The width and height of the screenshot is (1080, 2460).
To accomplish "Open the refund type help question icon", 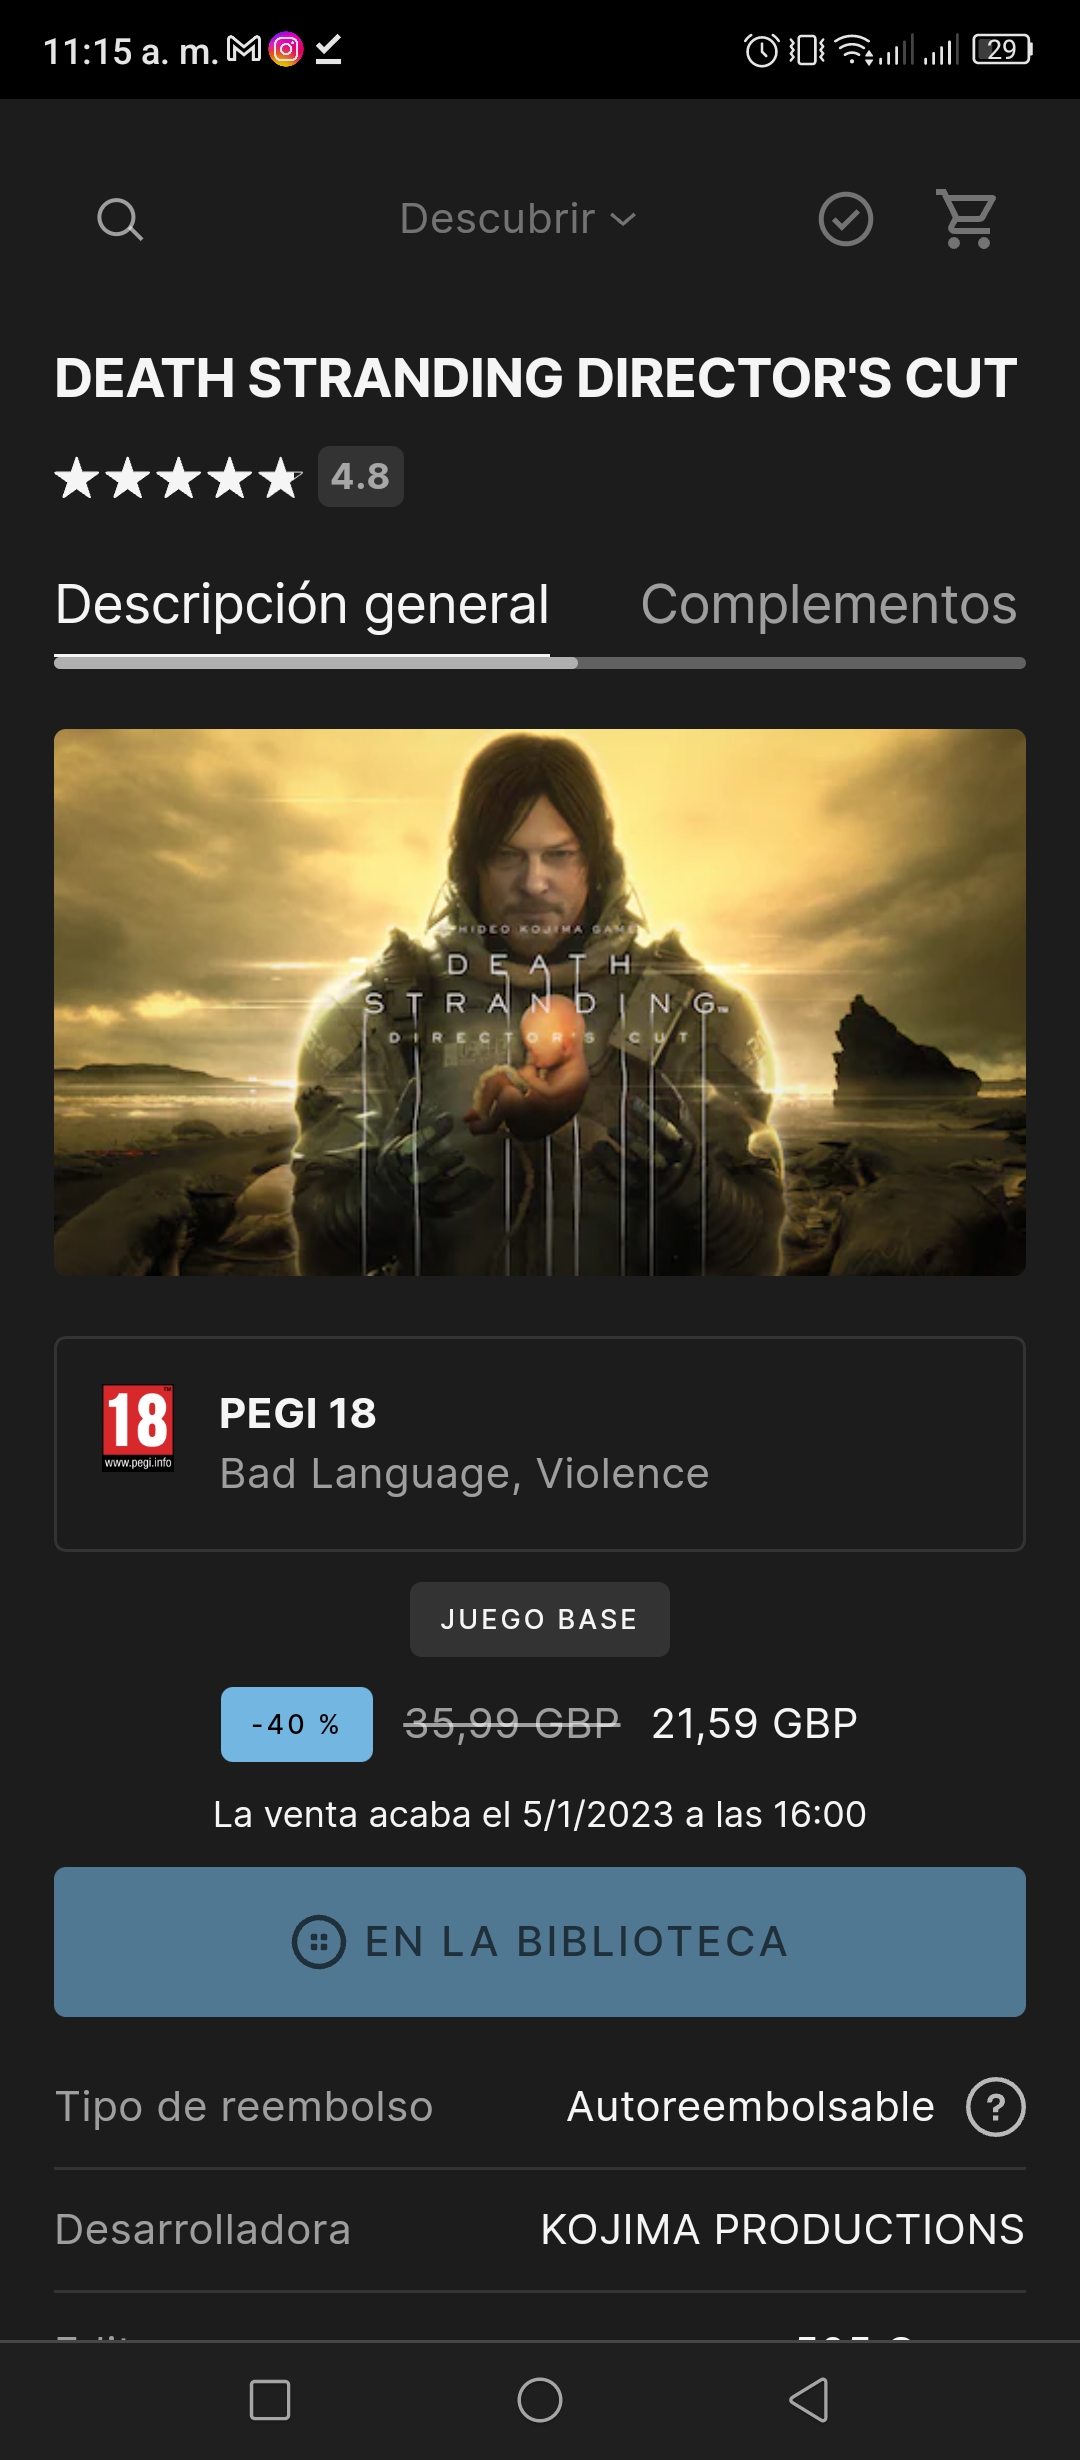I will coord(995,2107).
